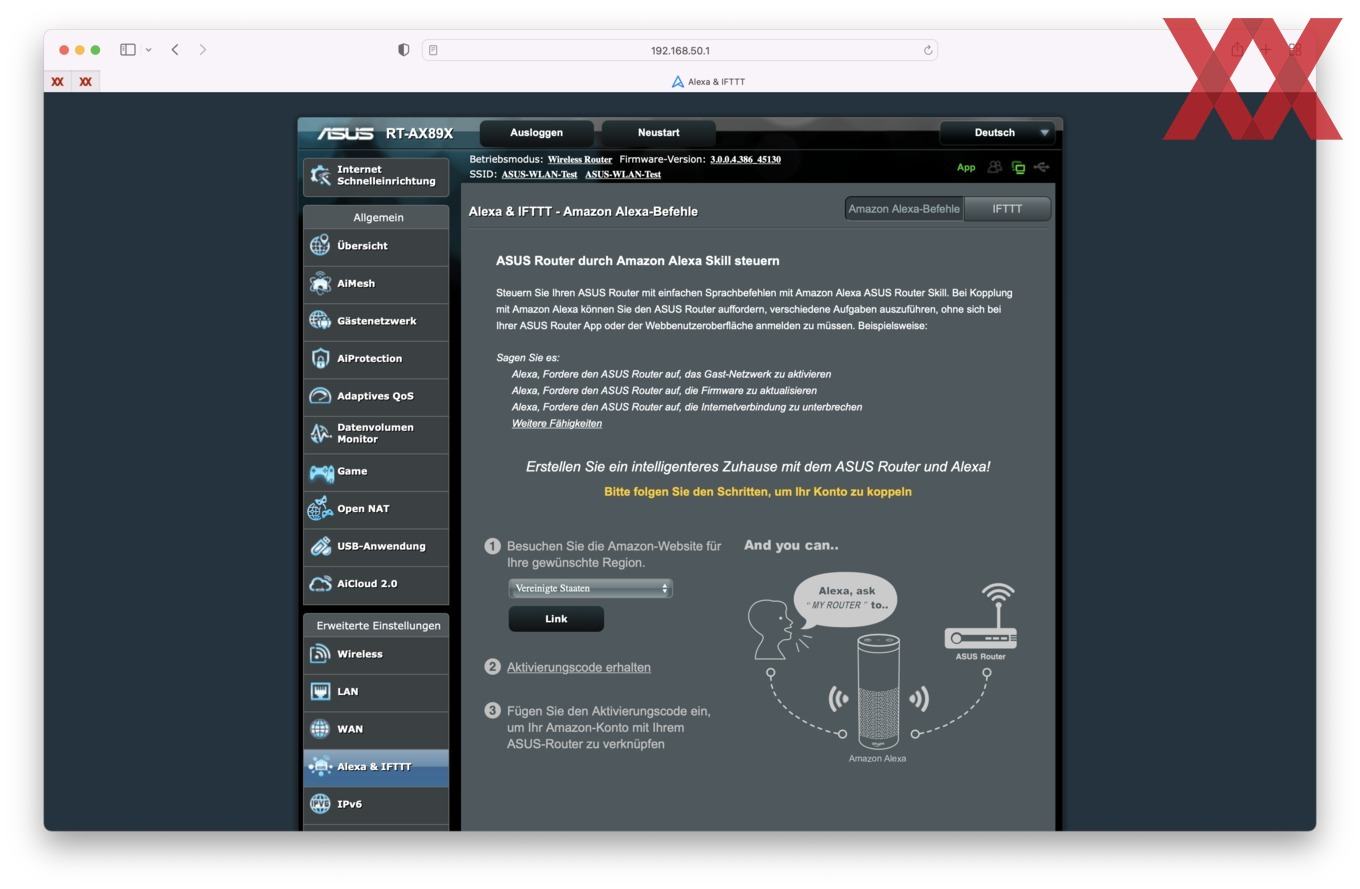Viewport: 1360px width, 889px height.
Task: Open the sidebar dropdown chevron in Safari
Action: coord(149,50)
